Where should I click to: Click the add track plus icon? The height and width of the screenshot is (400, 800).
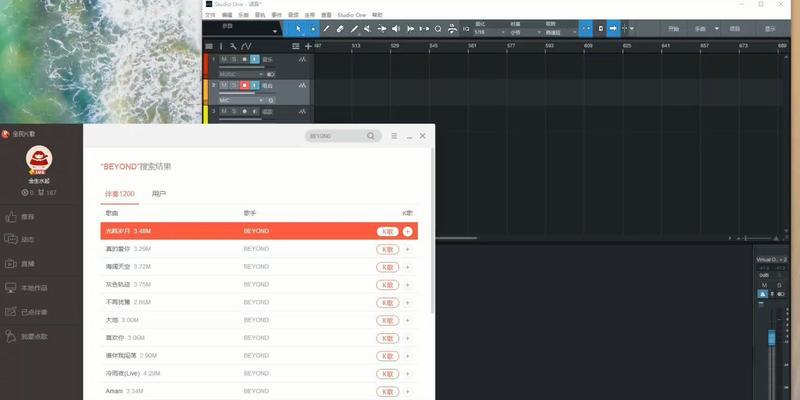[308, 46]
